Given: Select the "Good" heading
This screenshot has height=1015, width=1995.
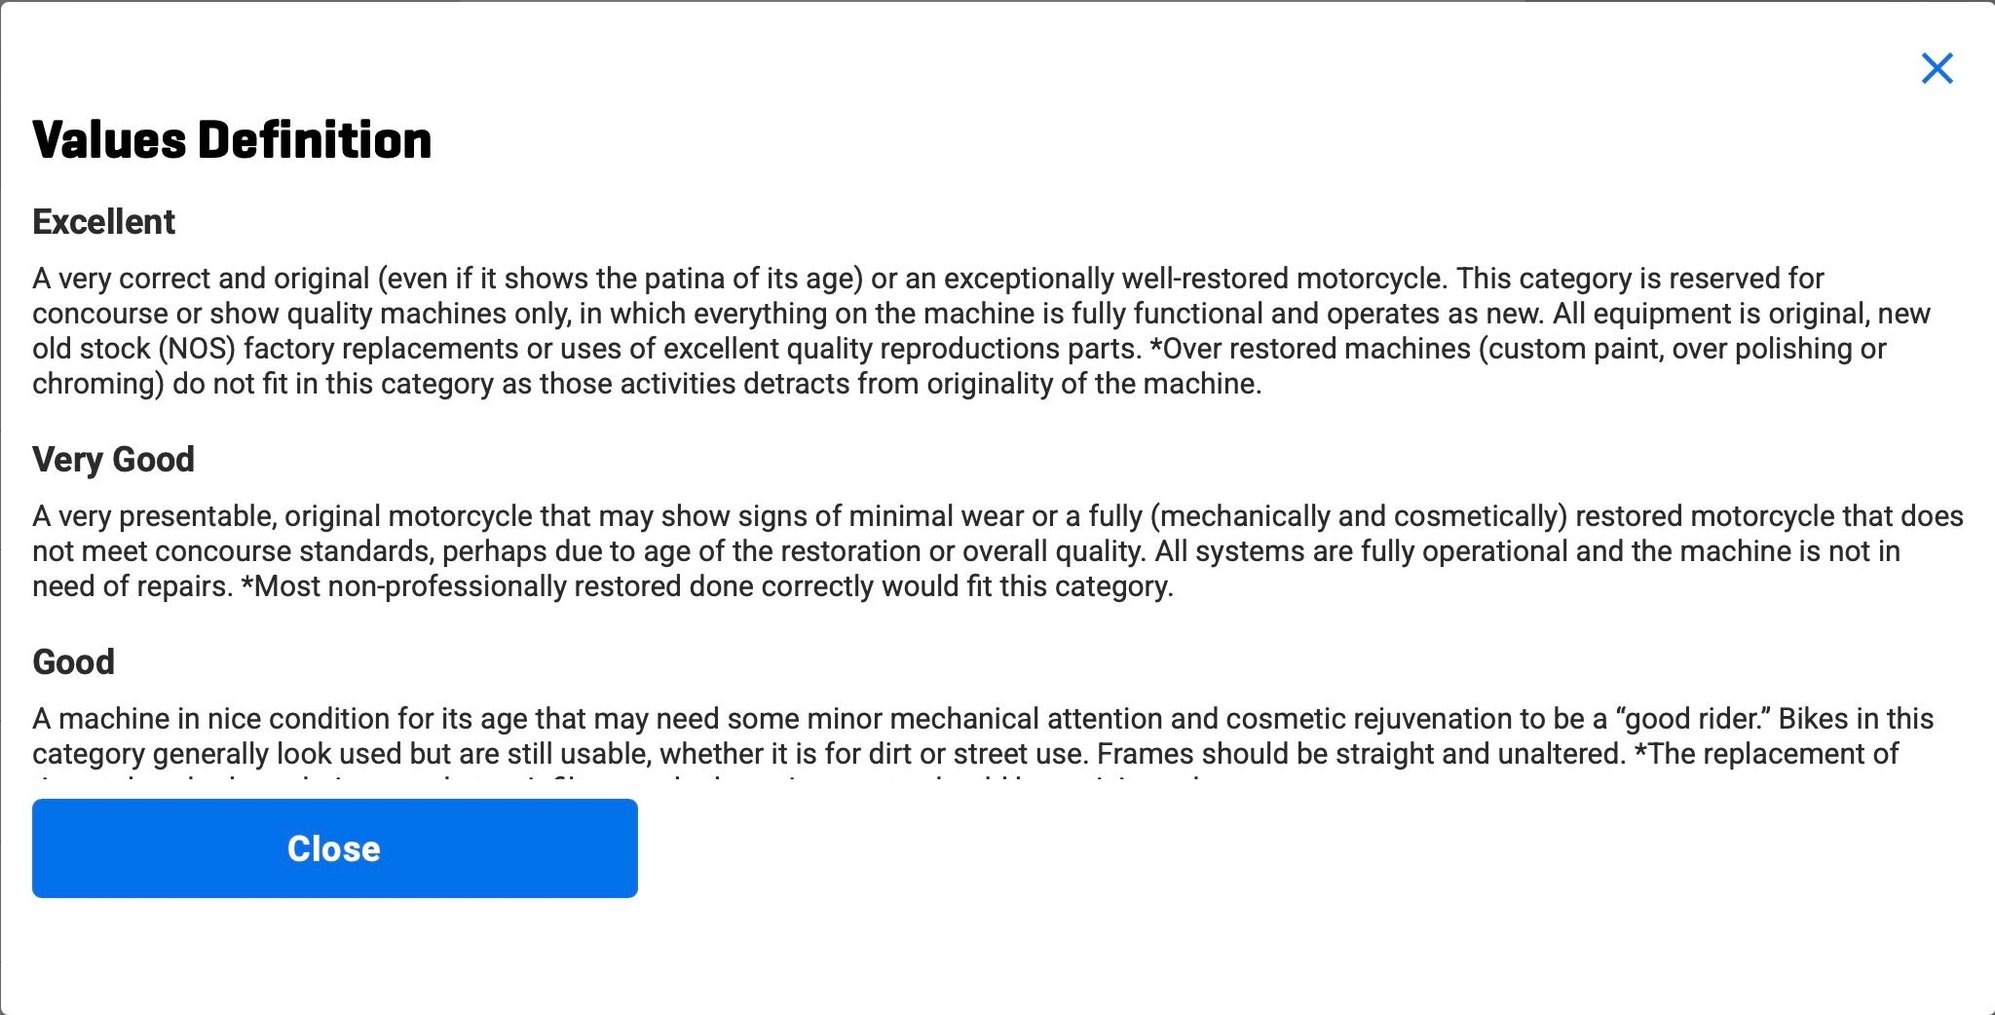Looking at the screenshot, I should point(73,662).
